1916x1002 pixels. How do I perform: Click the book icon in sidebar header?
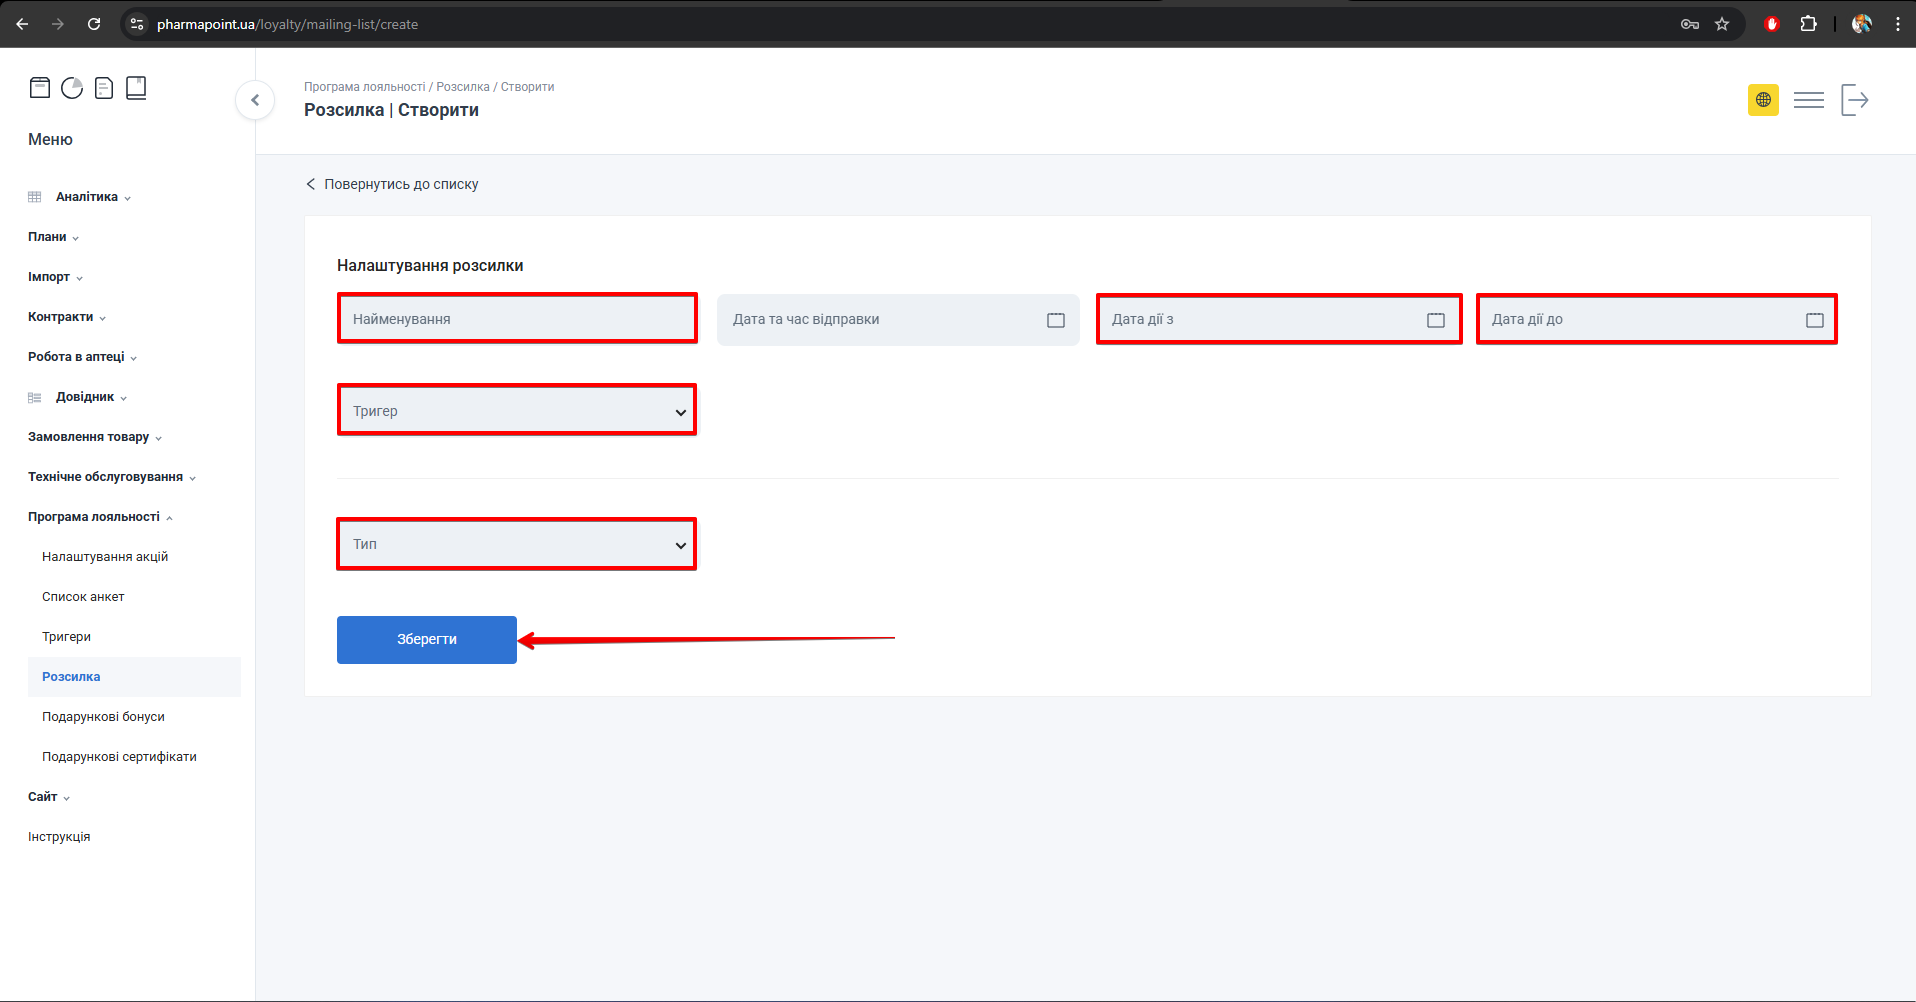coord(136,88)
